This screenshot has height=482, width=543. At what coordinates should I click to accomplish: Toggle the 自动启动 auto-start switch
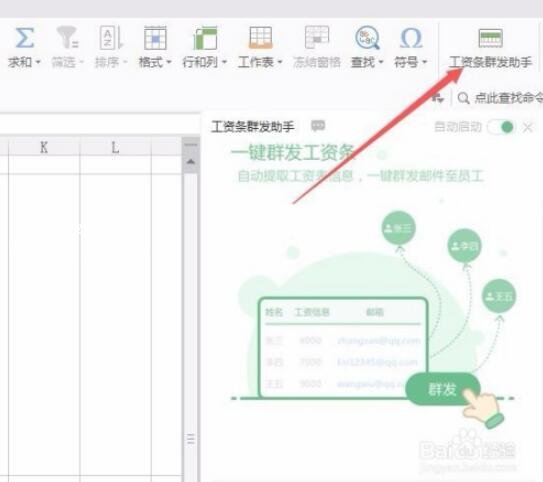(500, 127)
